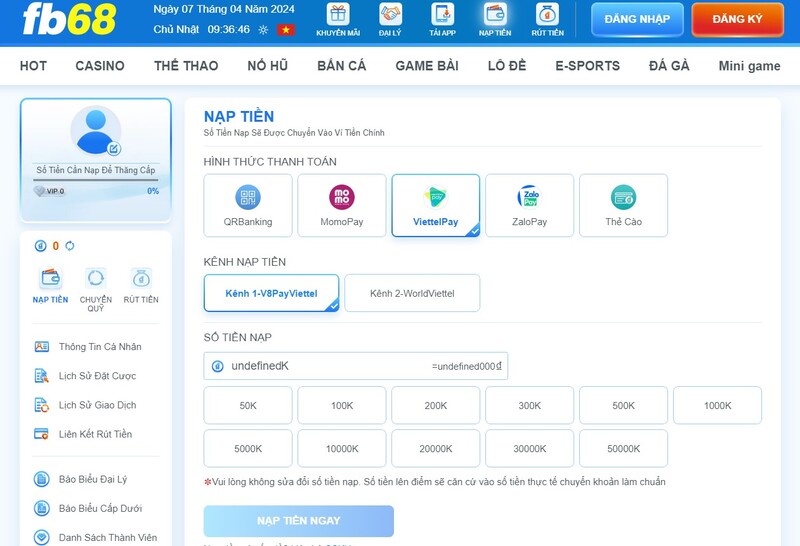Click the Đăng Ký register button
Image resolution: width=800 pixels, height=546 pixels.
pyautogui.click(x=737, y=19)
